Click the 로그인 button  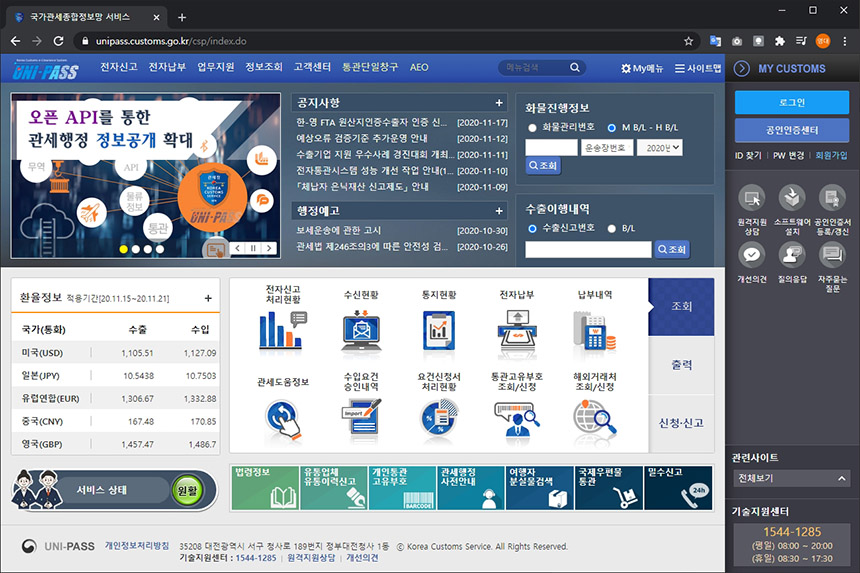point(792,103)
